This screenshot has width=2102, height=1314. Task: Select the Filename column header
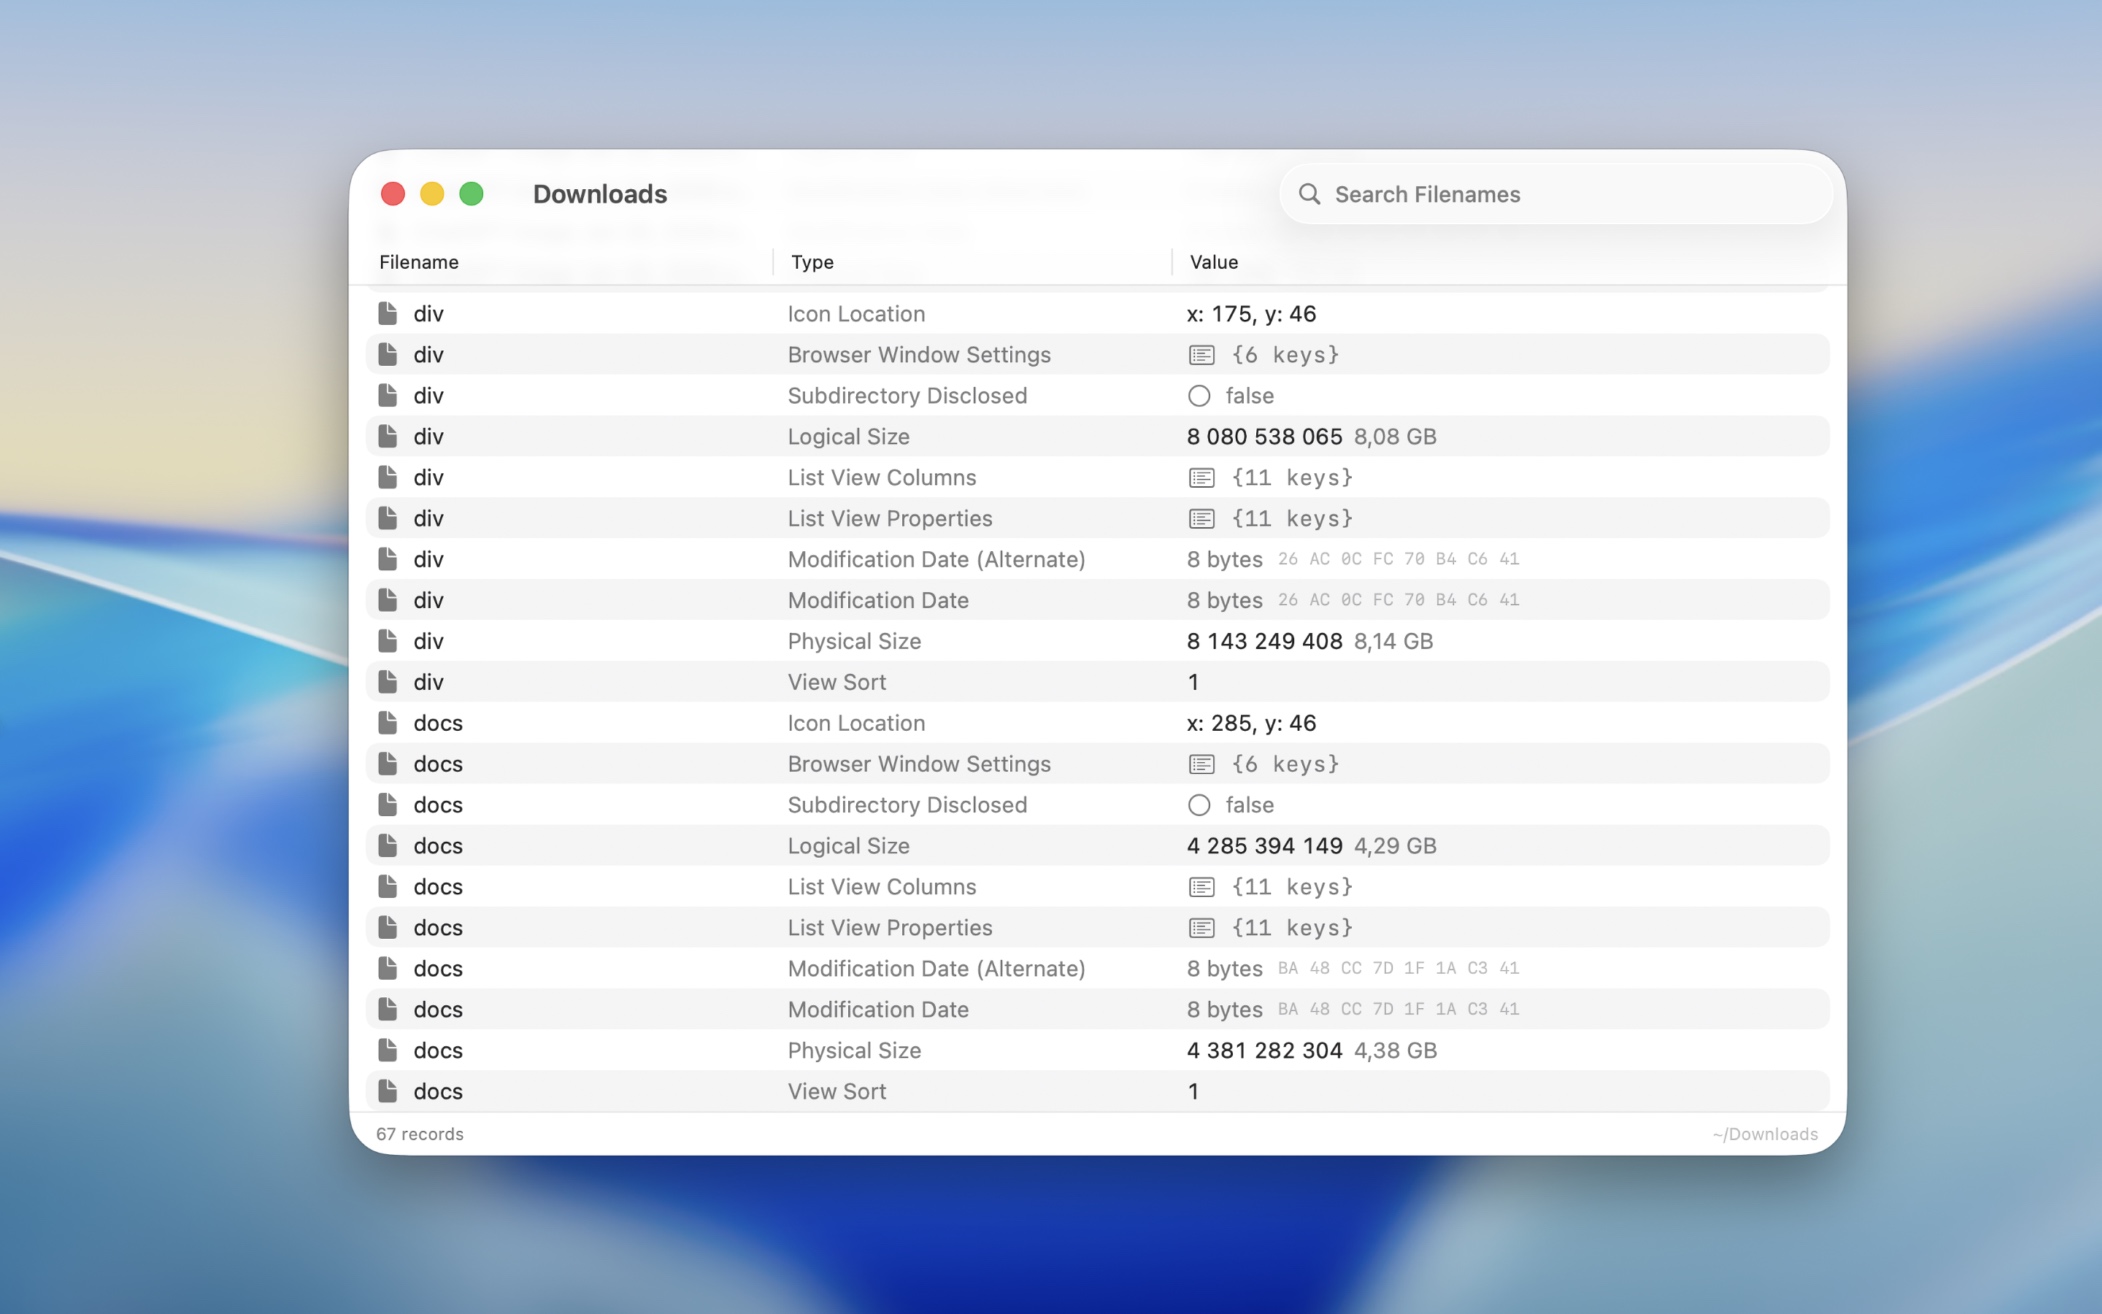(419, 262)
